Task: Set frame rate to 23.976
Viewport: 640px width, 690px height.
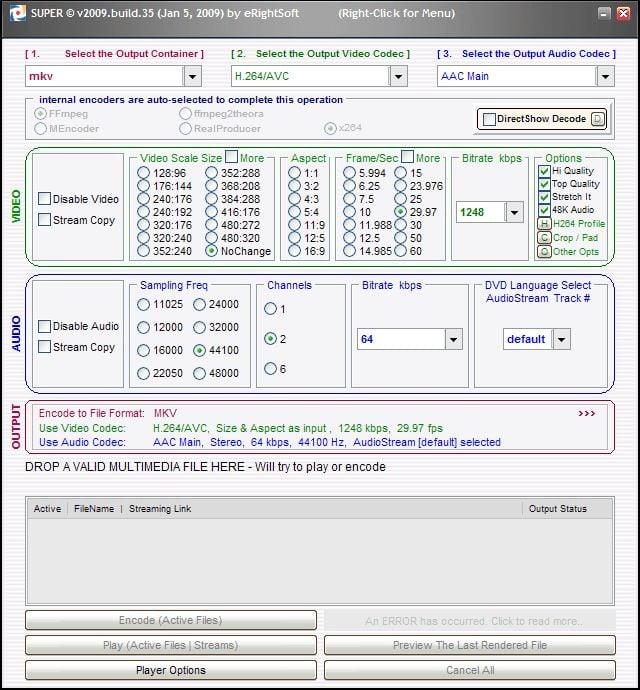Action: [401, 186]
